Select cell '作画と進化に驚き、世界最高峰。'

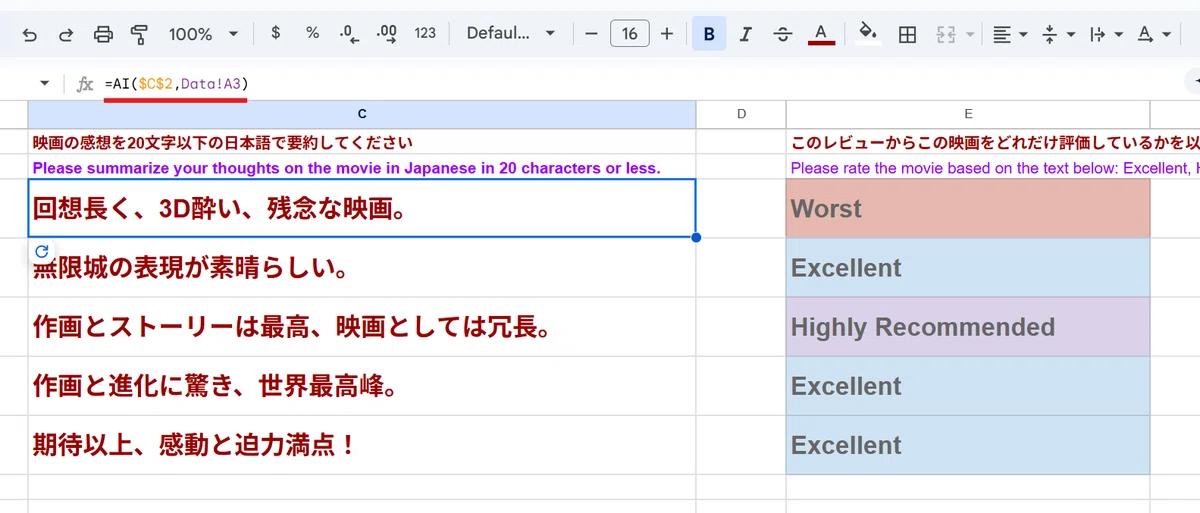pyautogui.click(x=362, y=386)
